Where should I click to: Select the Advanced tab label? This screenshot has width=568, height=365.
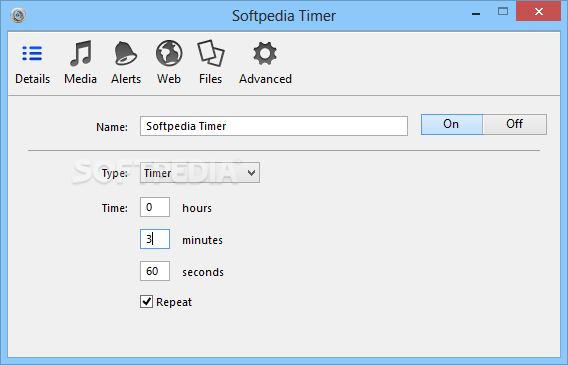pos(265,79)
